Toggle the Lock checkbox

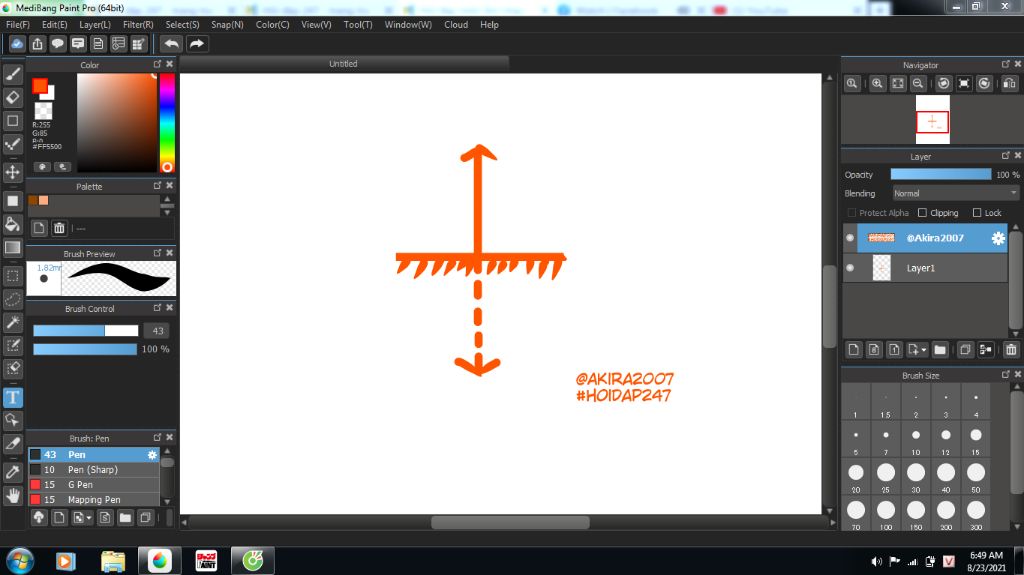(x=977, y=213)
